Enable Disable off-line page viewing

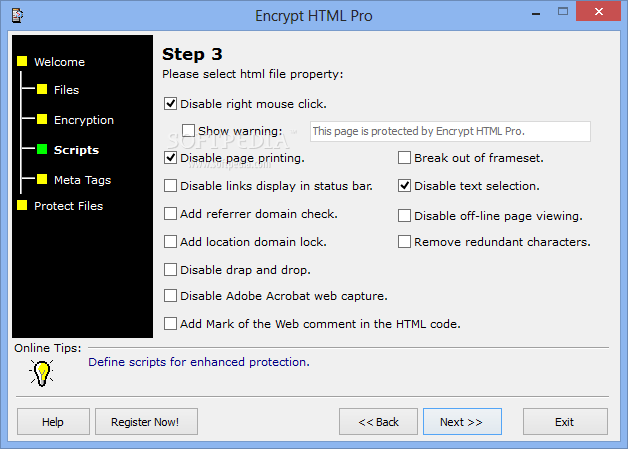pos(405,216)
